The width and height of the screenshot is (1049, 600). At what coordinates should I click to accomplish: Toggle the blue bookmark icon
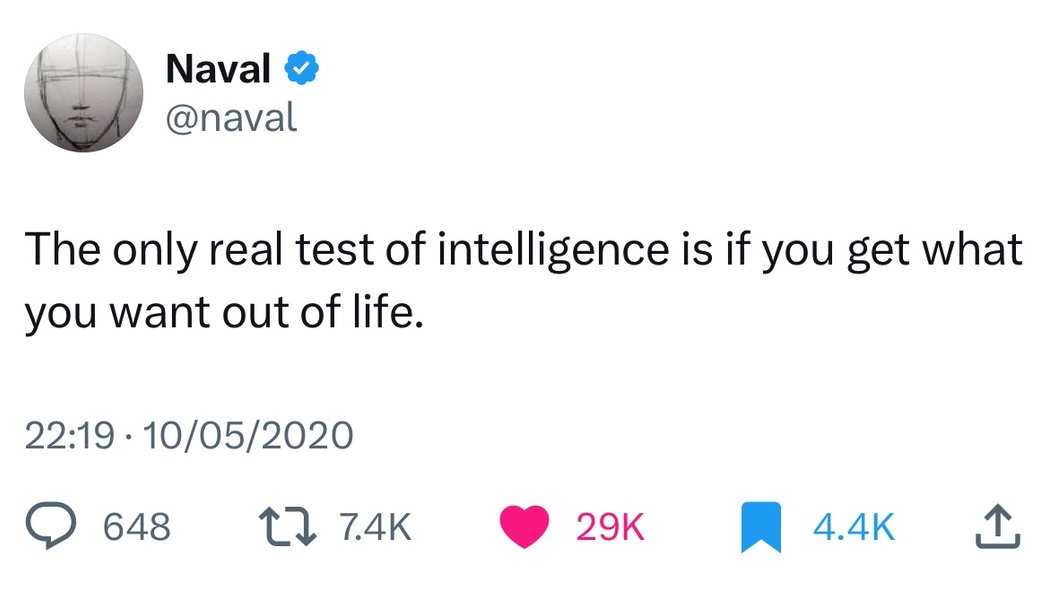tap(761, 527)
